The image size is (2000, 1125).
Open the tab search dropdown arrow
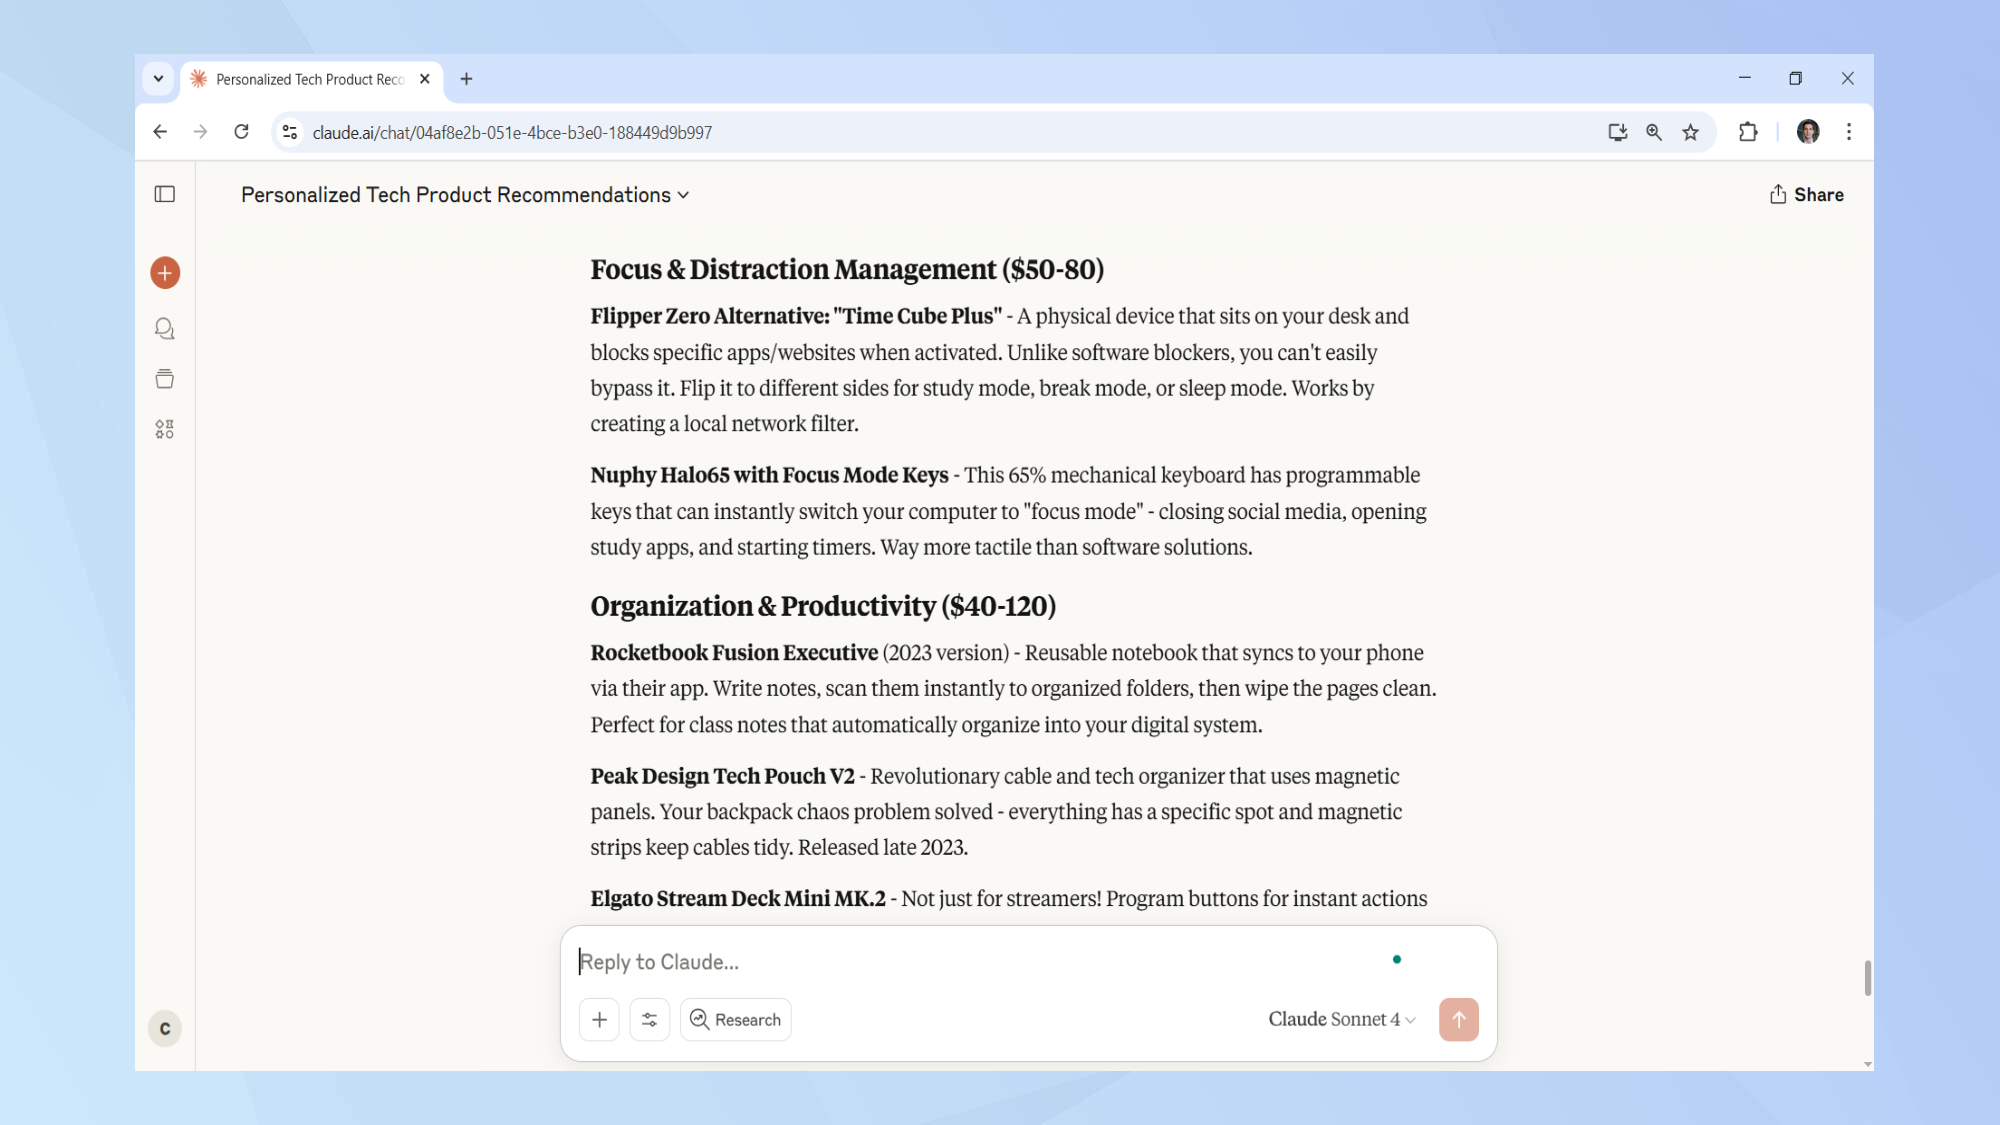(x=158, y=79)
